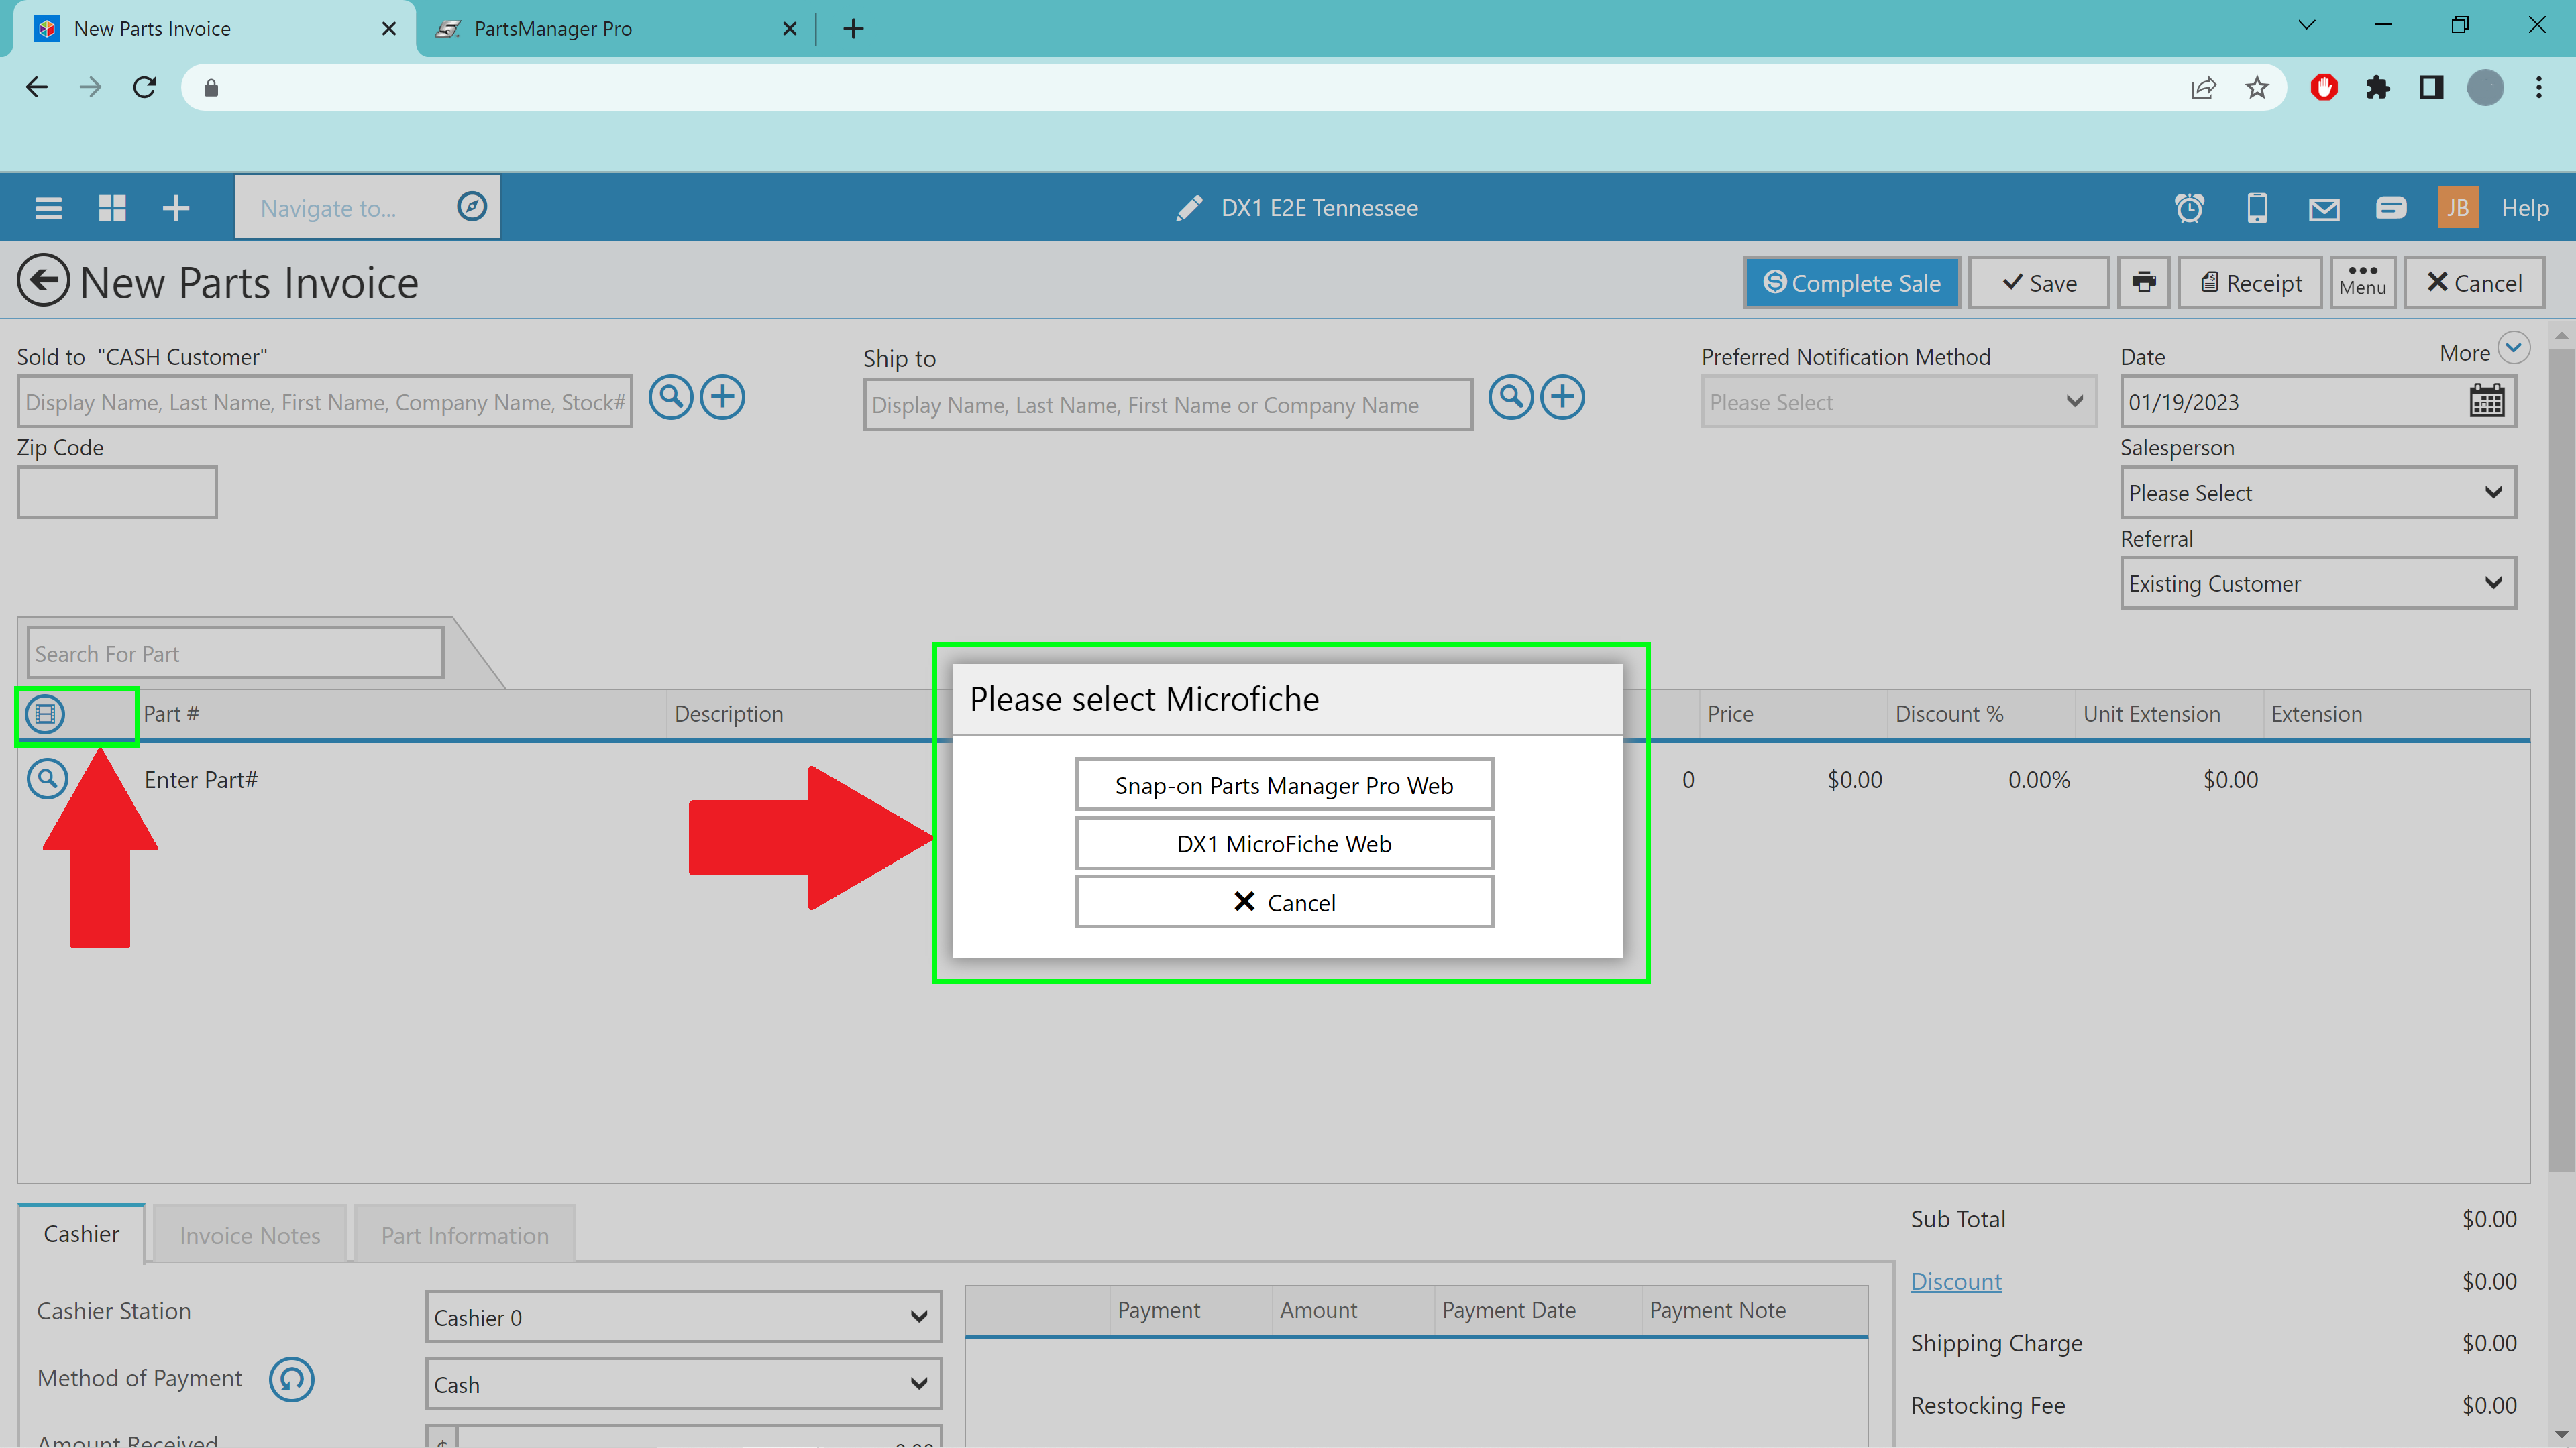The width and height of the screenshot is (2576, 1448).
Task: Open Sold to customer search icon
Action: pos(670,398)
